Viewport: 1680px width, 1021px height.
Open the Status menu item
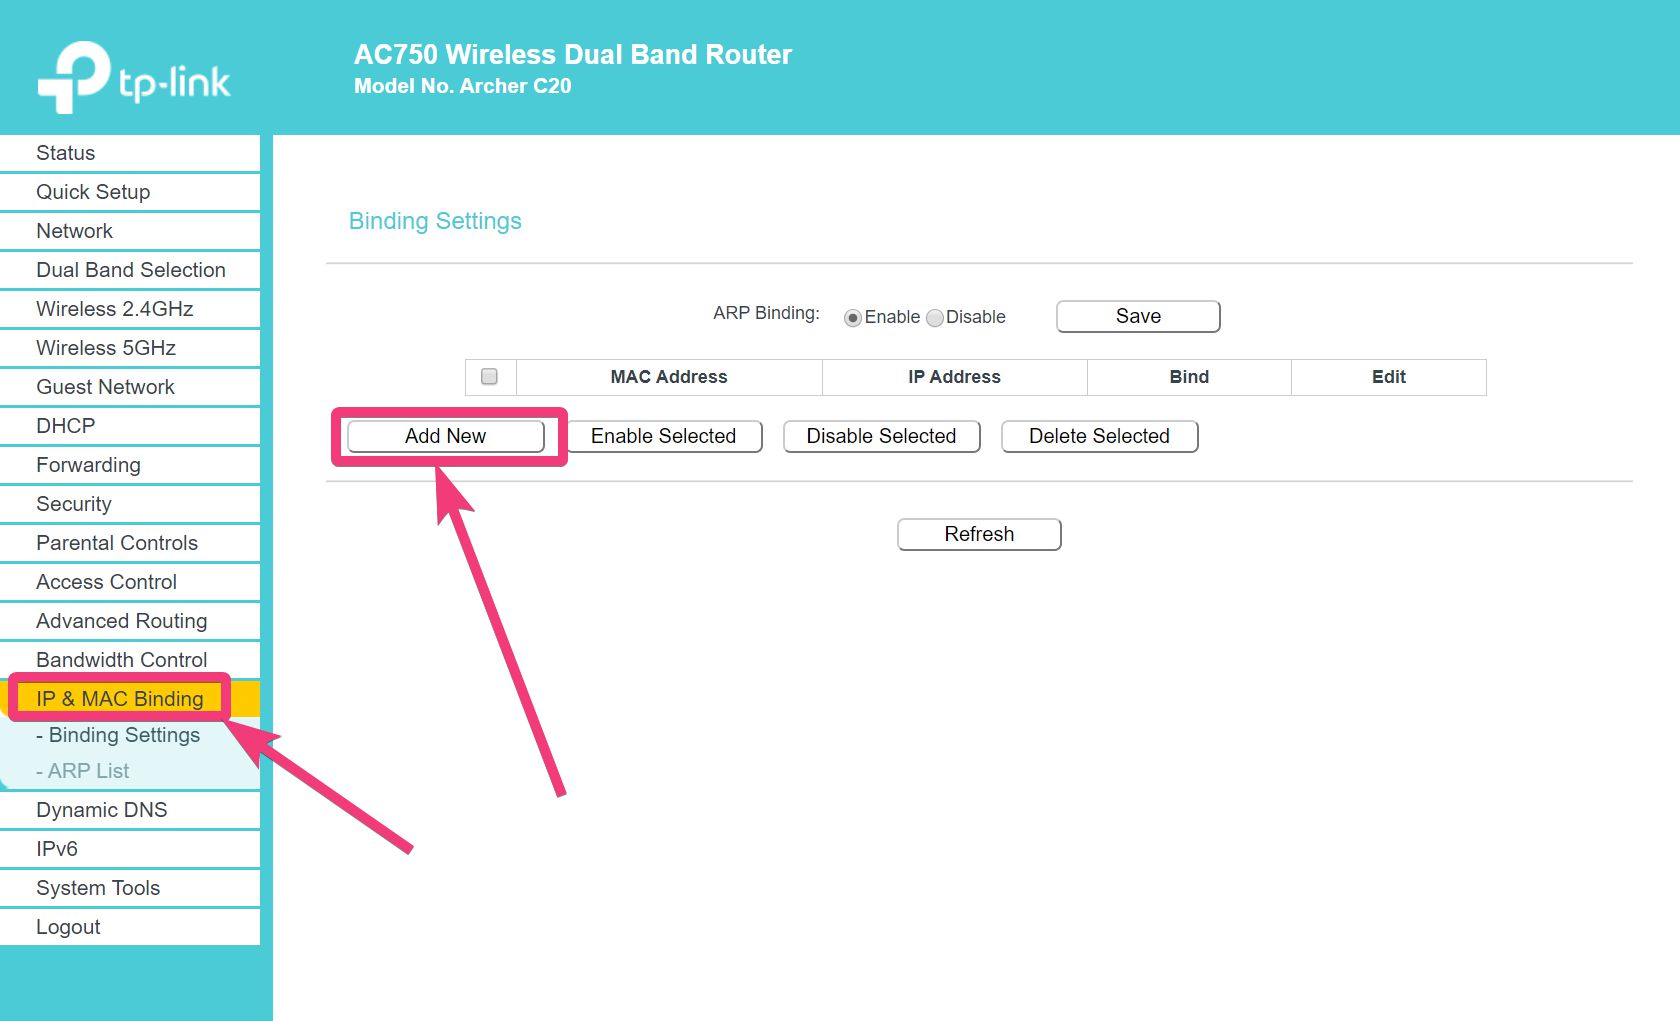(66, 153)
